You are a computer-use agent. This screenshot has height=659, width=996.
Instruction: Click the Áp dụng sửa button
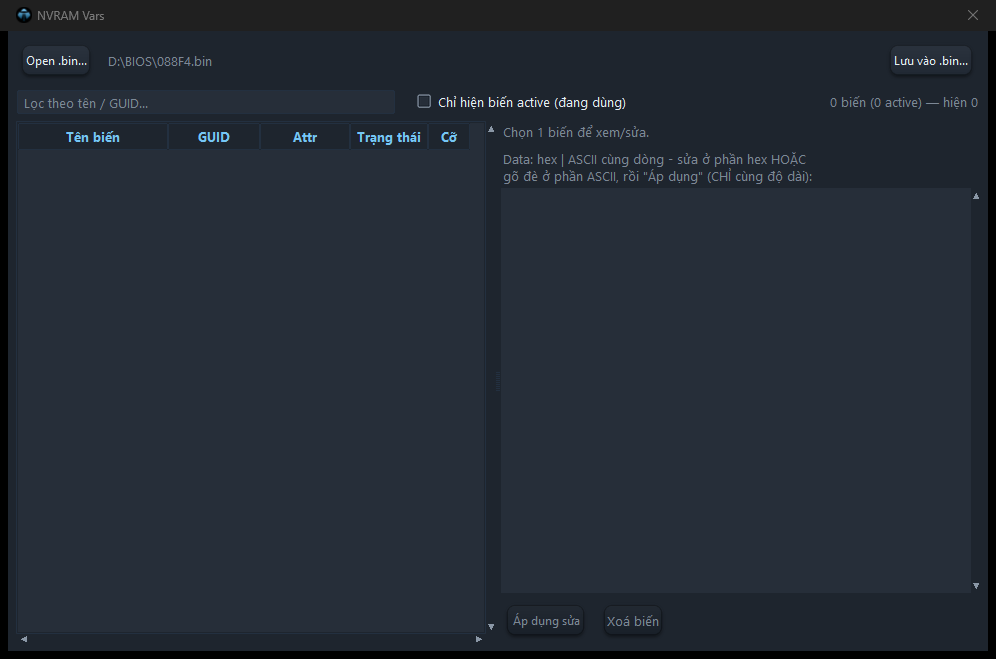tap(546, 621)
